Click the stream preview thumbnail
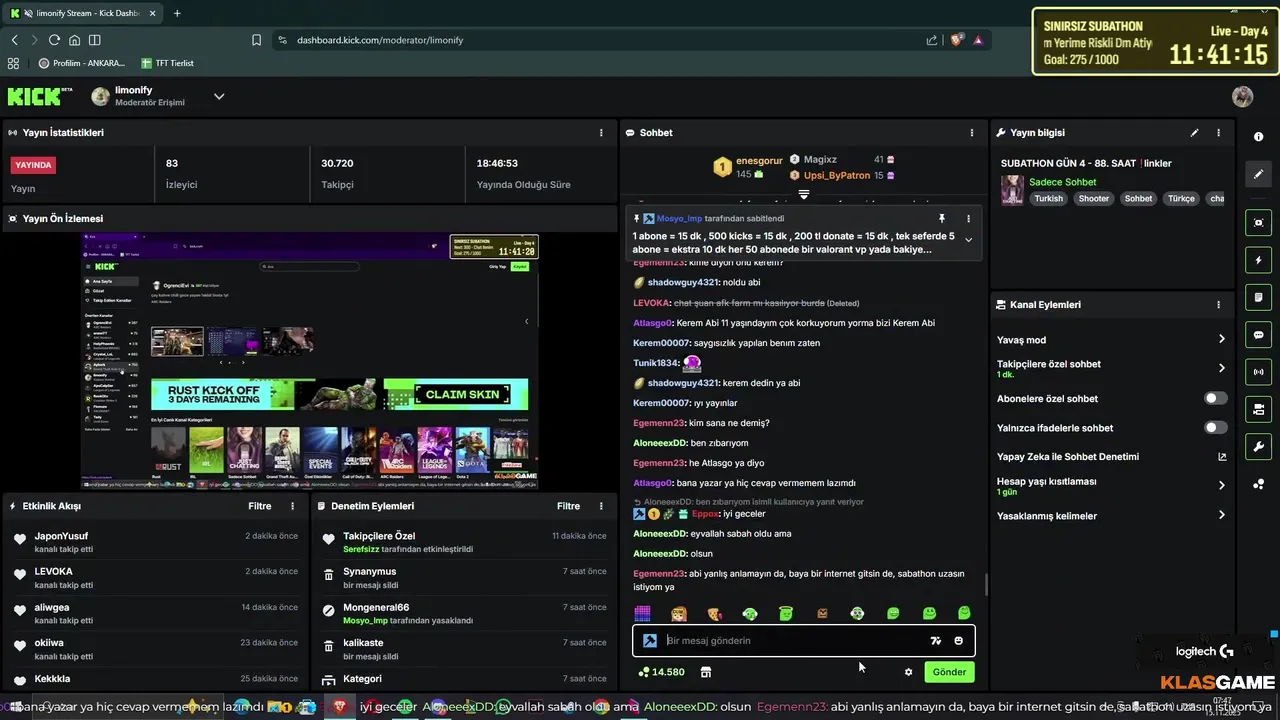This screenshot has width=1280, height=720. click(309, 362)
